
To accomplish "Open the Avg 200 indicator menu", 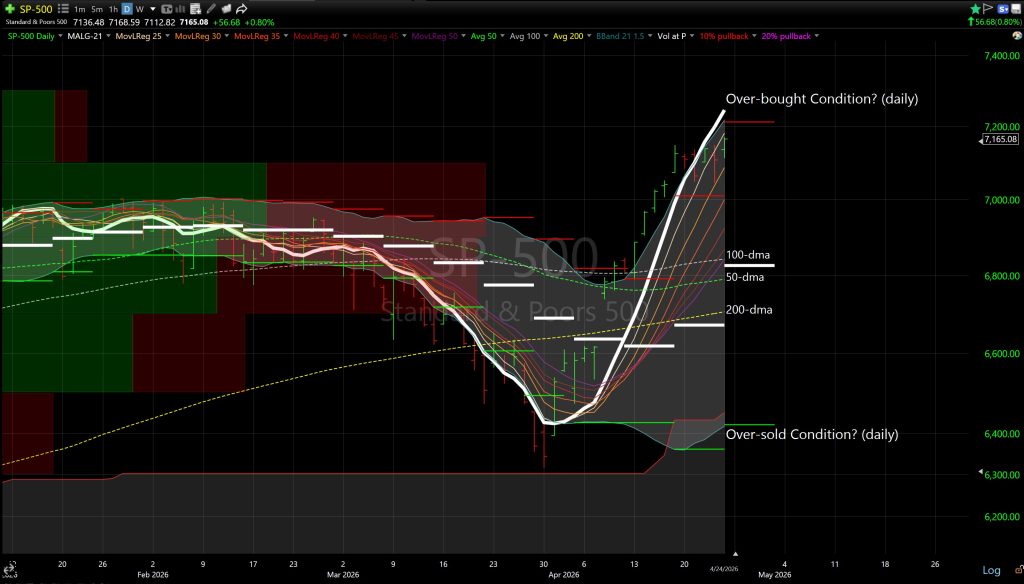I will pos(589,36).
